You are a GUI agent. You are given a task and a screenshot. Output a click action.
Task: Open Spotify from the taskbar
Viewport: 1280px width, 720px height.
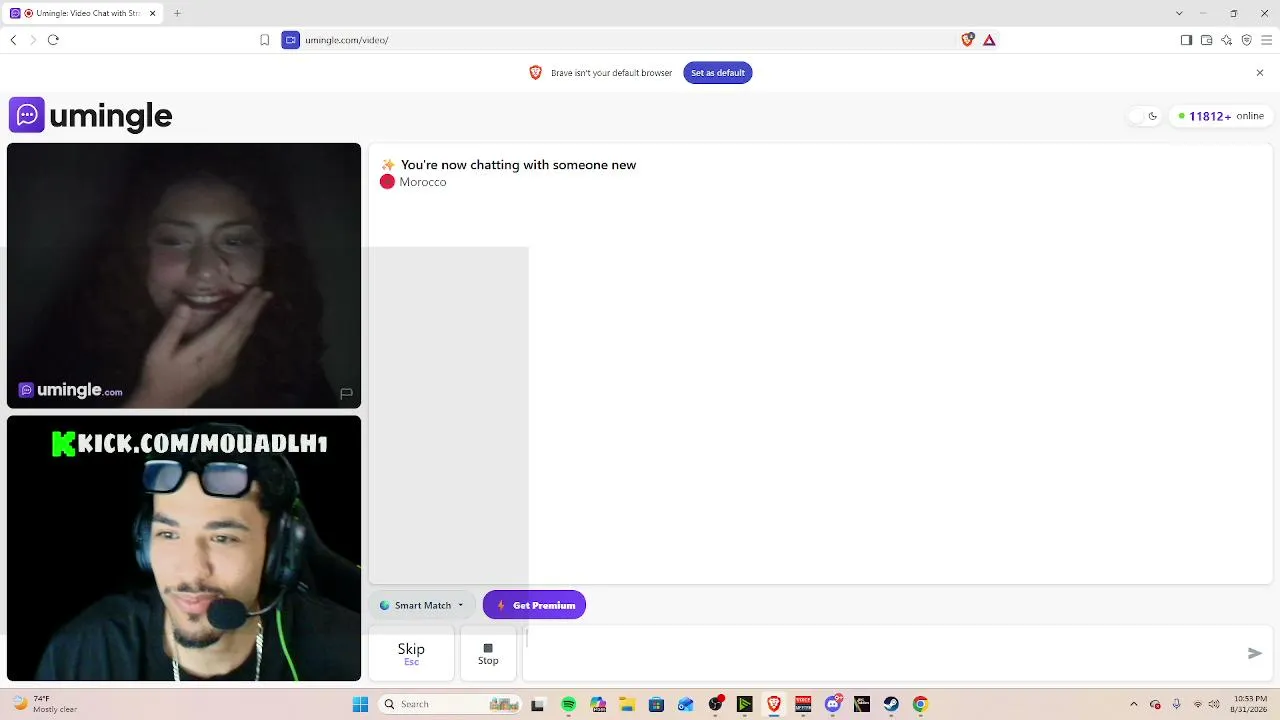569,704
